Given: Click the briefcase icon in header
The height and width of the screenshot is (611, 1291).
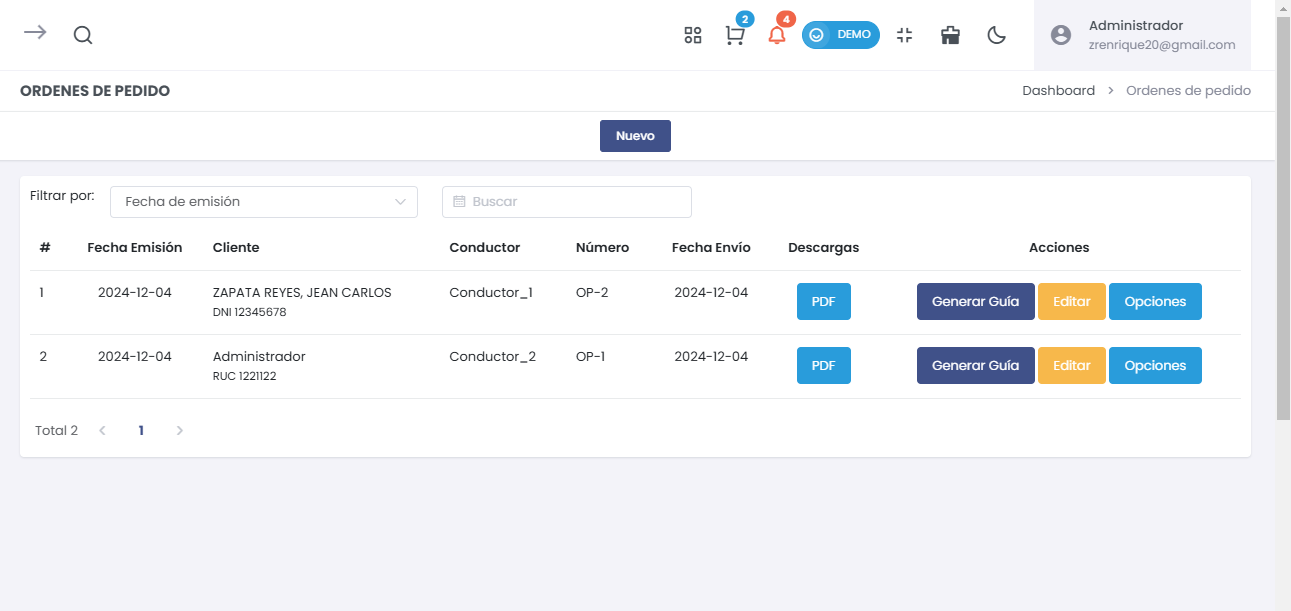Looking at the screenshot, I should [950, 35].
